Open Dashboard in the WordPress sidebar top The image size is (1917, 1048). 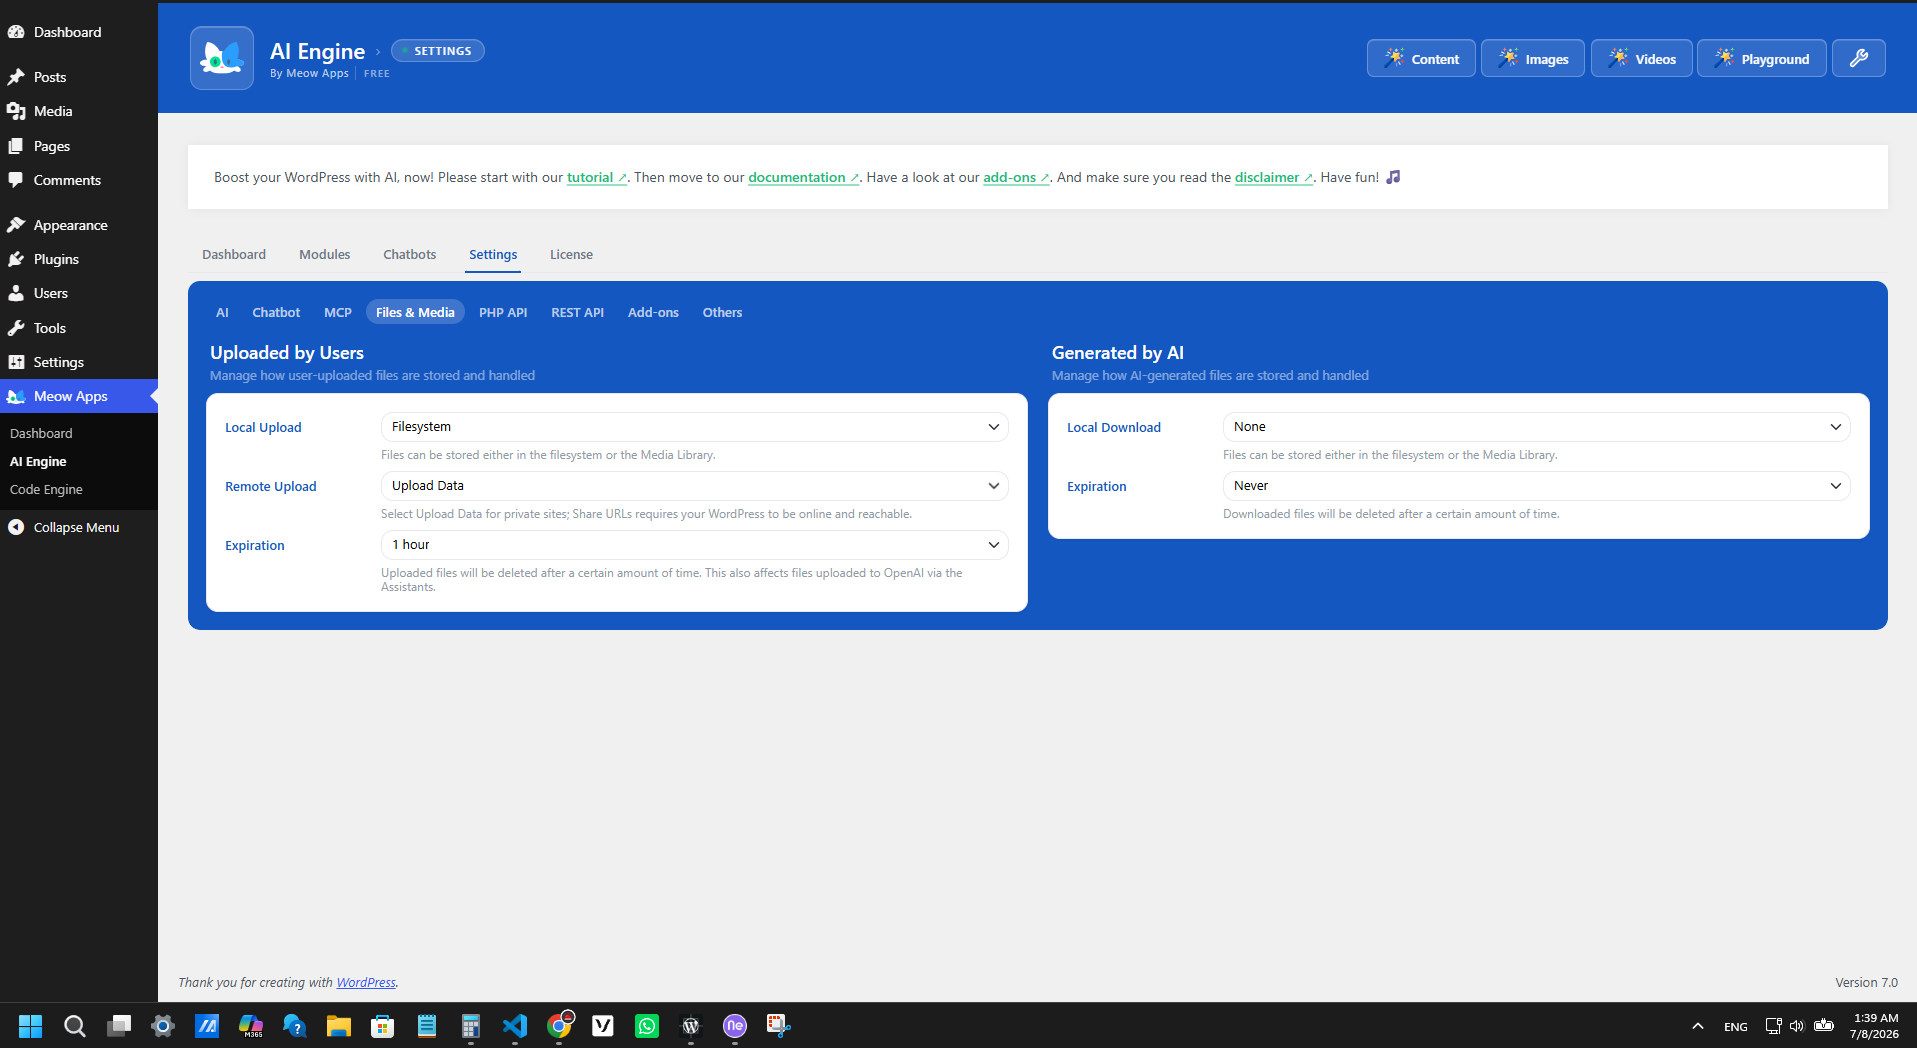(67, 32)
